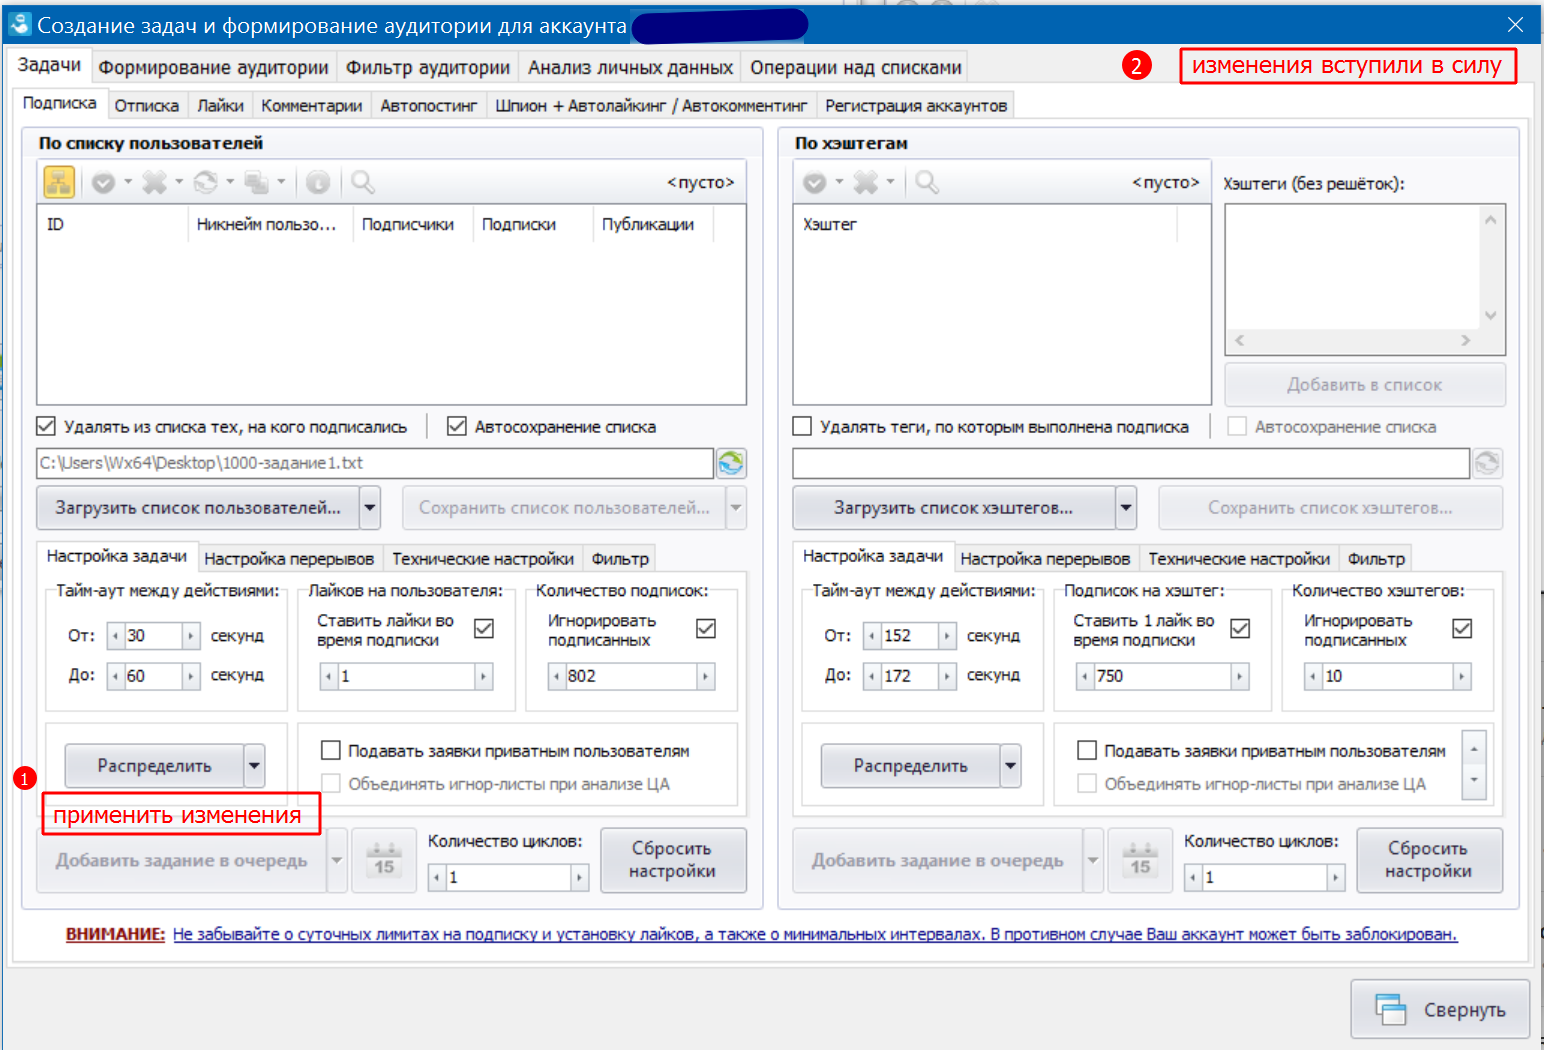Toggle 'Ставить 1 лайк во время подписки'
Image resolution: width=1544 pixels, height=1050 pixels.
[1240, 628]
